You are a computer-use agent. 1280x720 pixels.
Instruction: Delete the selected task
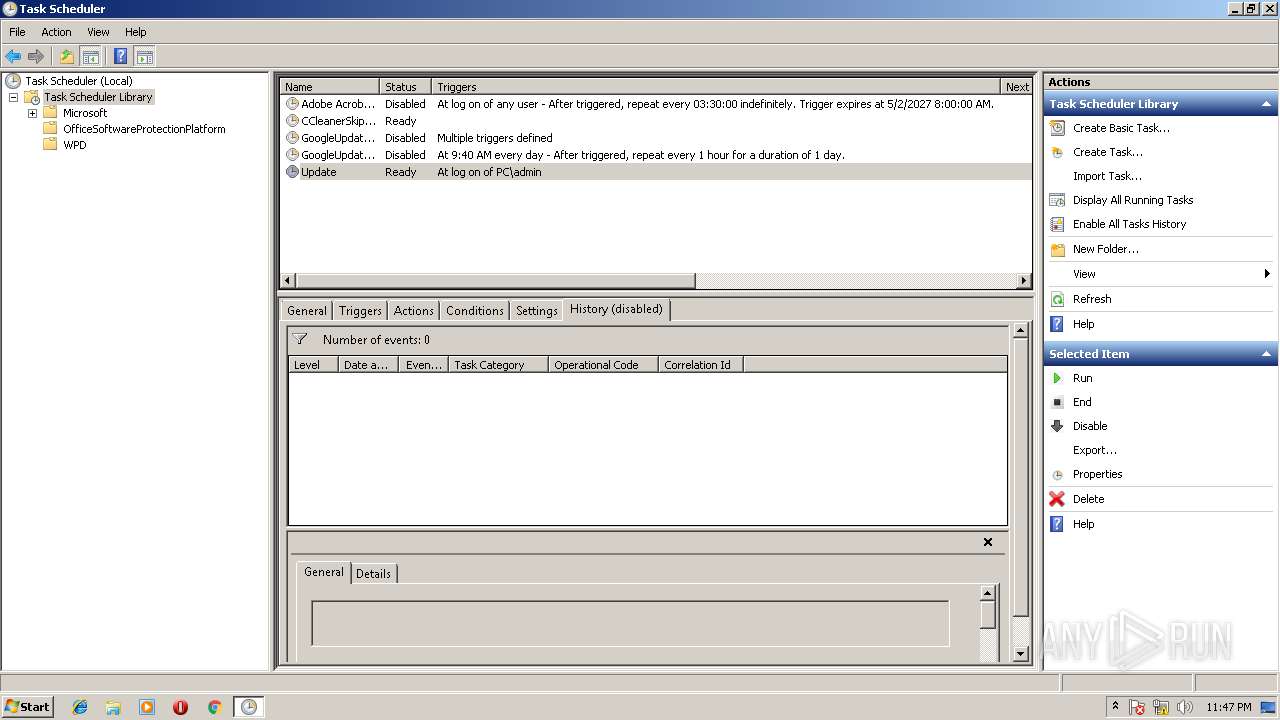(1088, 499)
